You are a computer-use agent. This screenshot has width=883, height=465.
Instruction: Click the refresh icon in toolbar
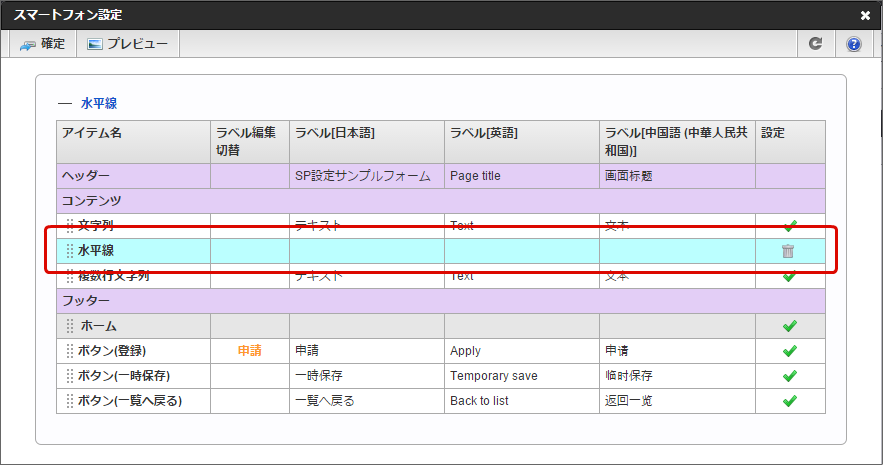point(816,44)
